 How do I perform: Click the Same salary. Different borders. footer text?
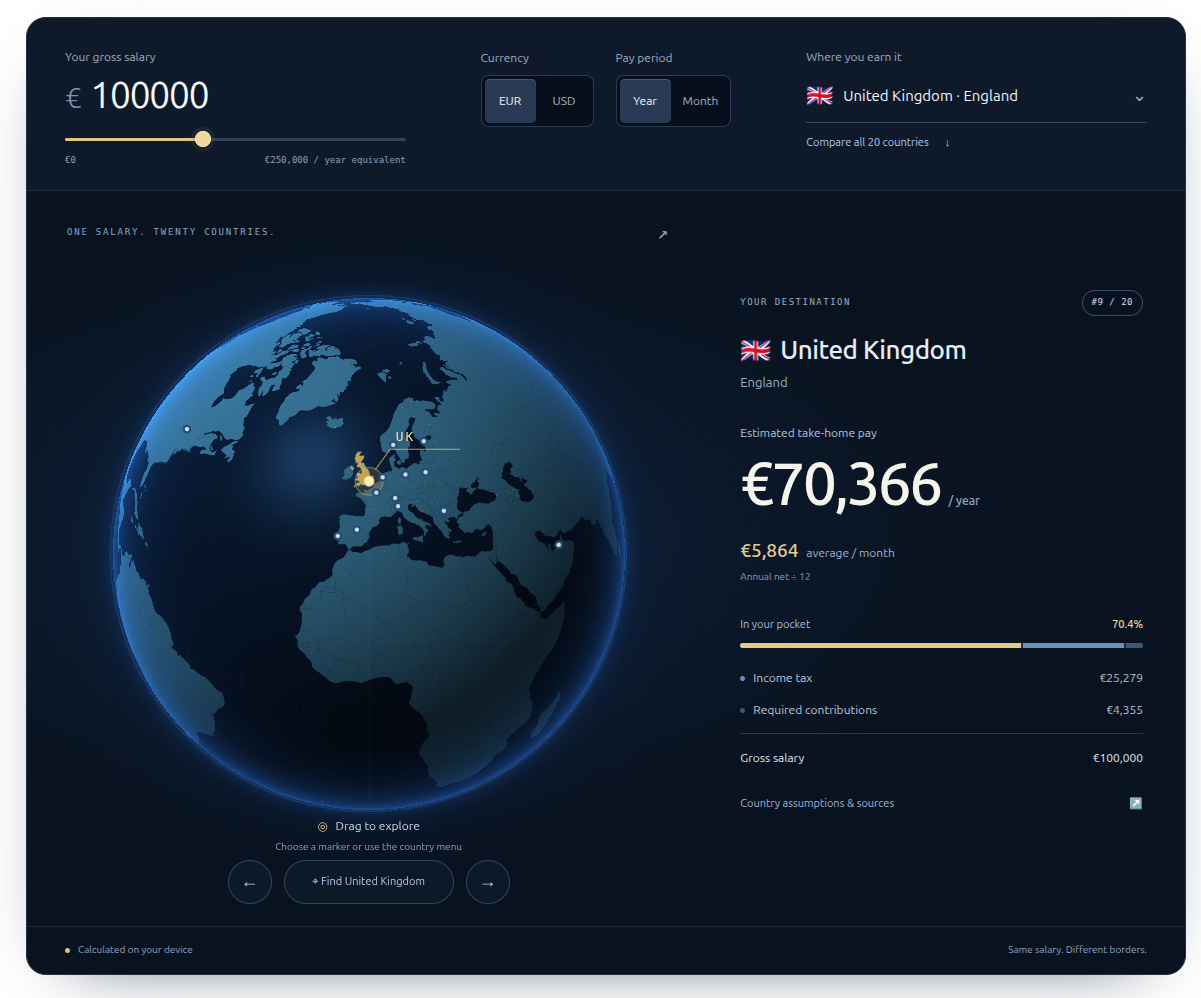[x=1077, y=950]
